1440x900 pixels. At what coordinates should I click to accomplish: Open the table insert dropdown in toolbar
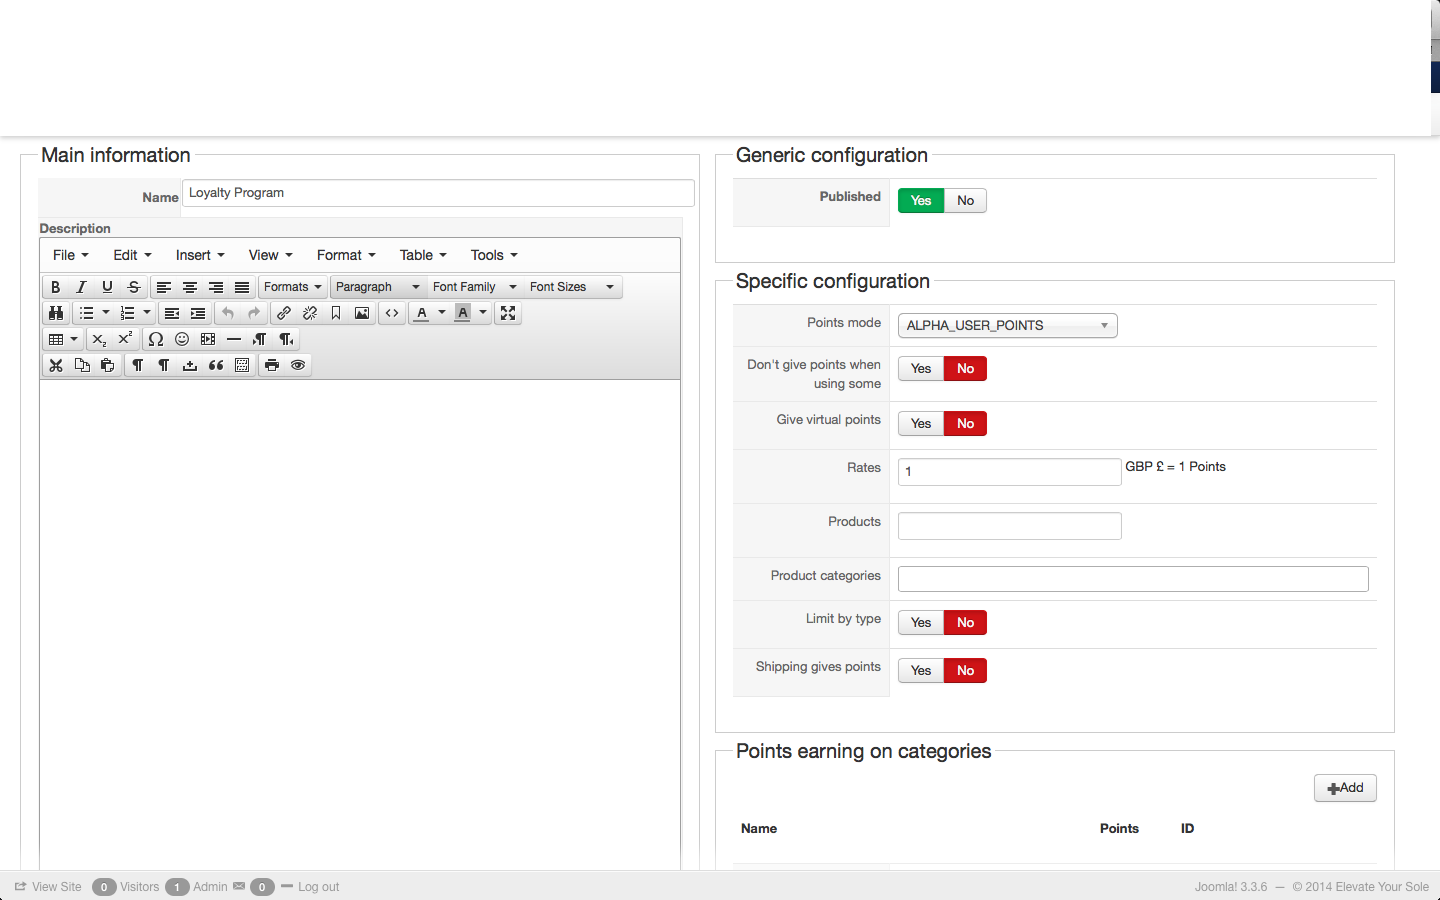63,339
